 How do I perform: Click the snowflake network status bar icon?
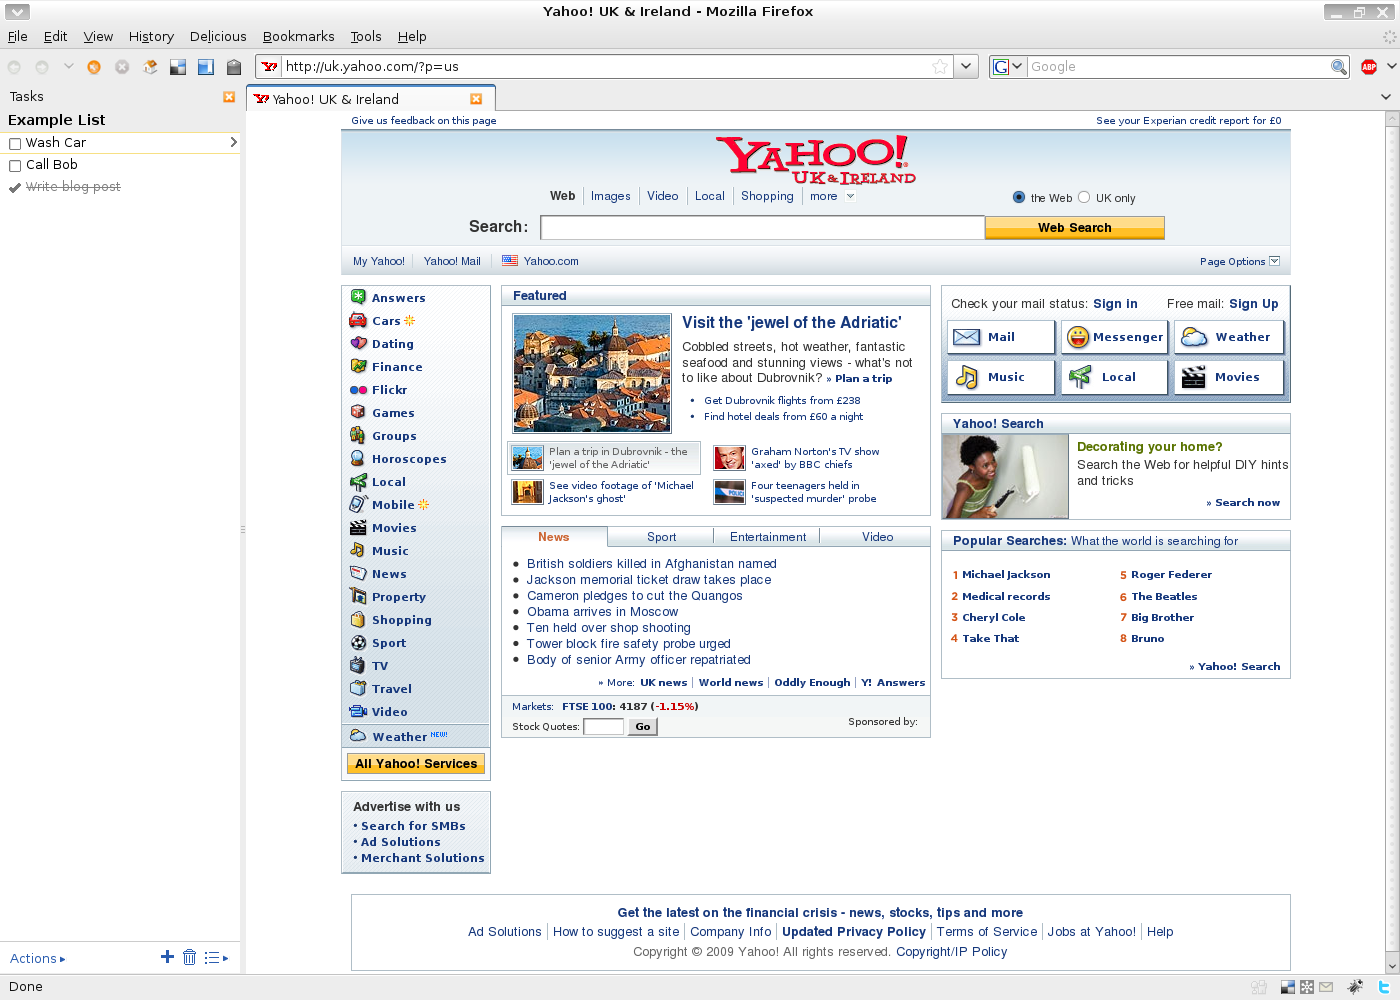[x=1307, y=987]
